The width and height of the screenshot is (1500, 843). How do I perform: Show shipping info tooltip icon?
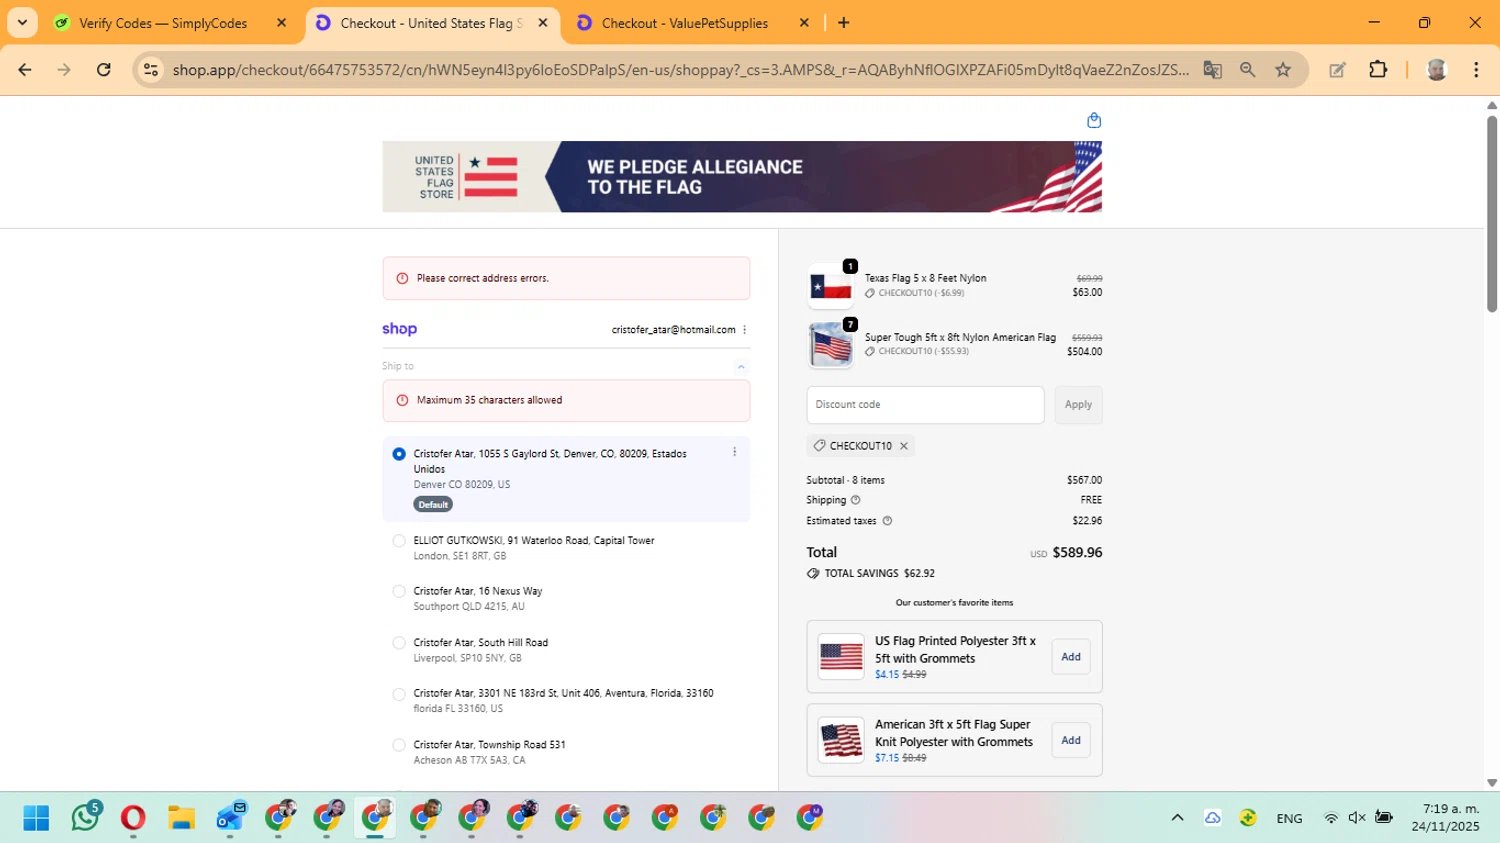(x=856, y=500)
